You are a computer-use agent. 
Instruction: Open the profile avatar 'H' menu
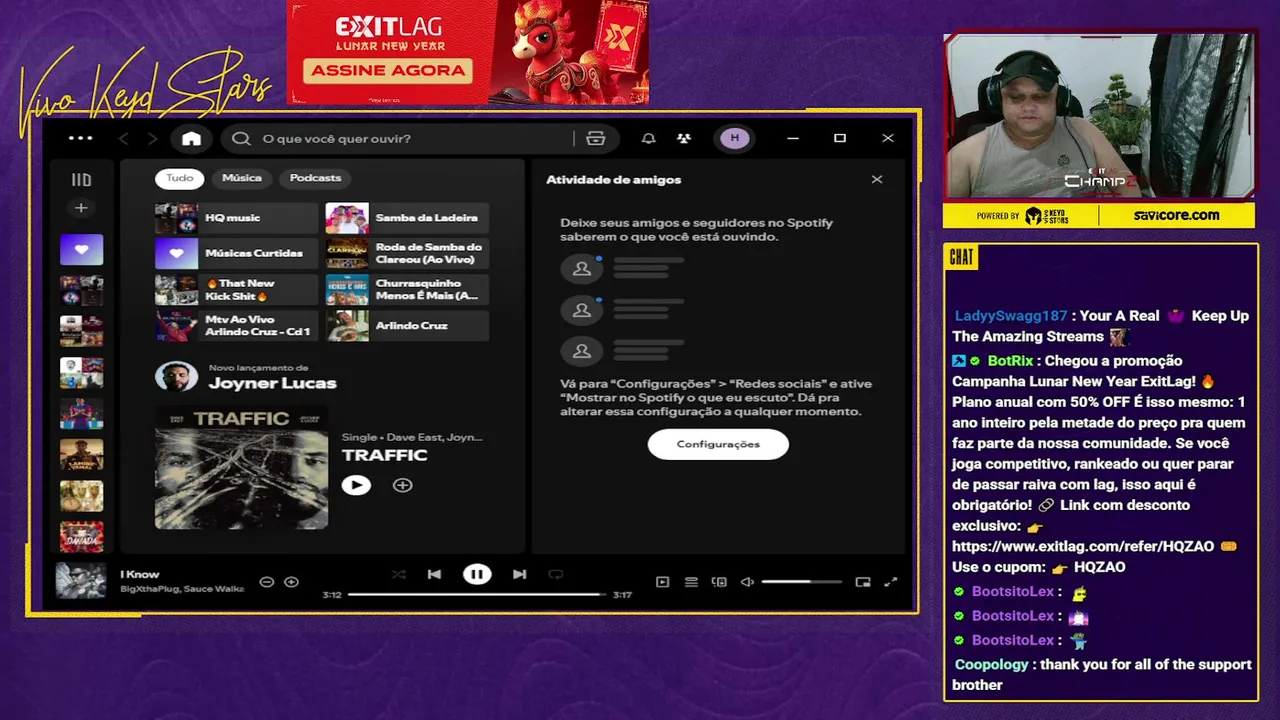pos(735,138)
